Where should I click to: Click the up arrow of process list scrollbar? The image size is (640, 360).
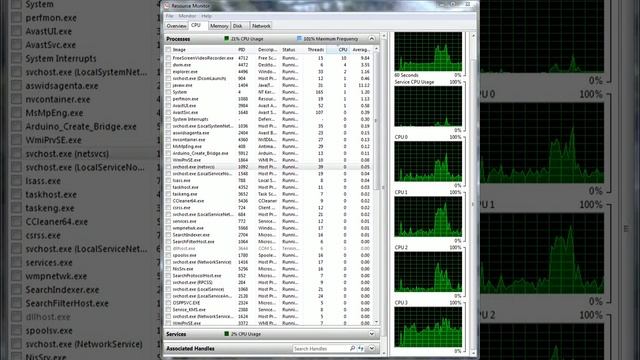pyautogui.click(x=376, y=49)
